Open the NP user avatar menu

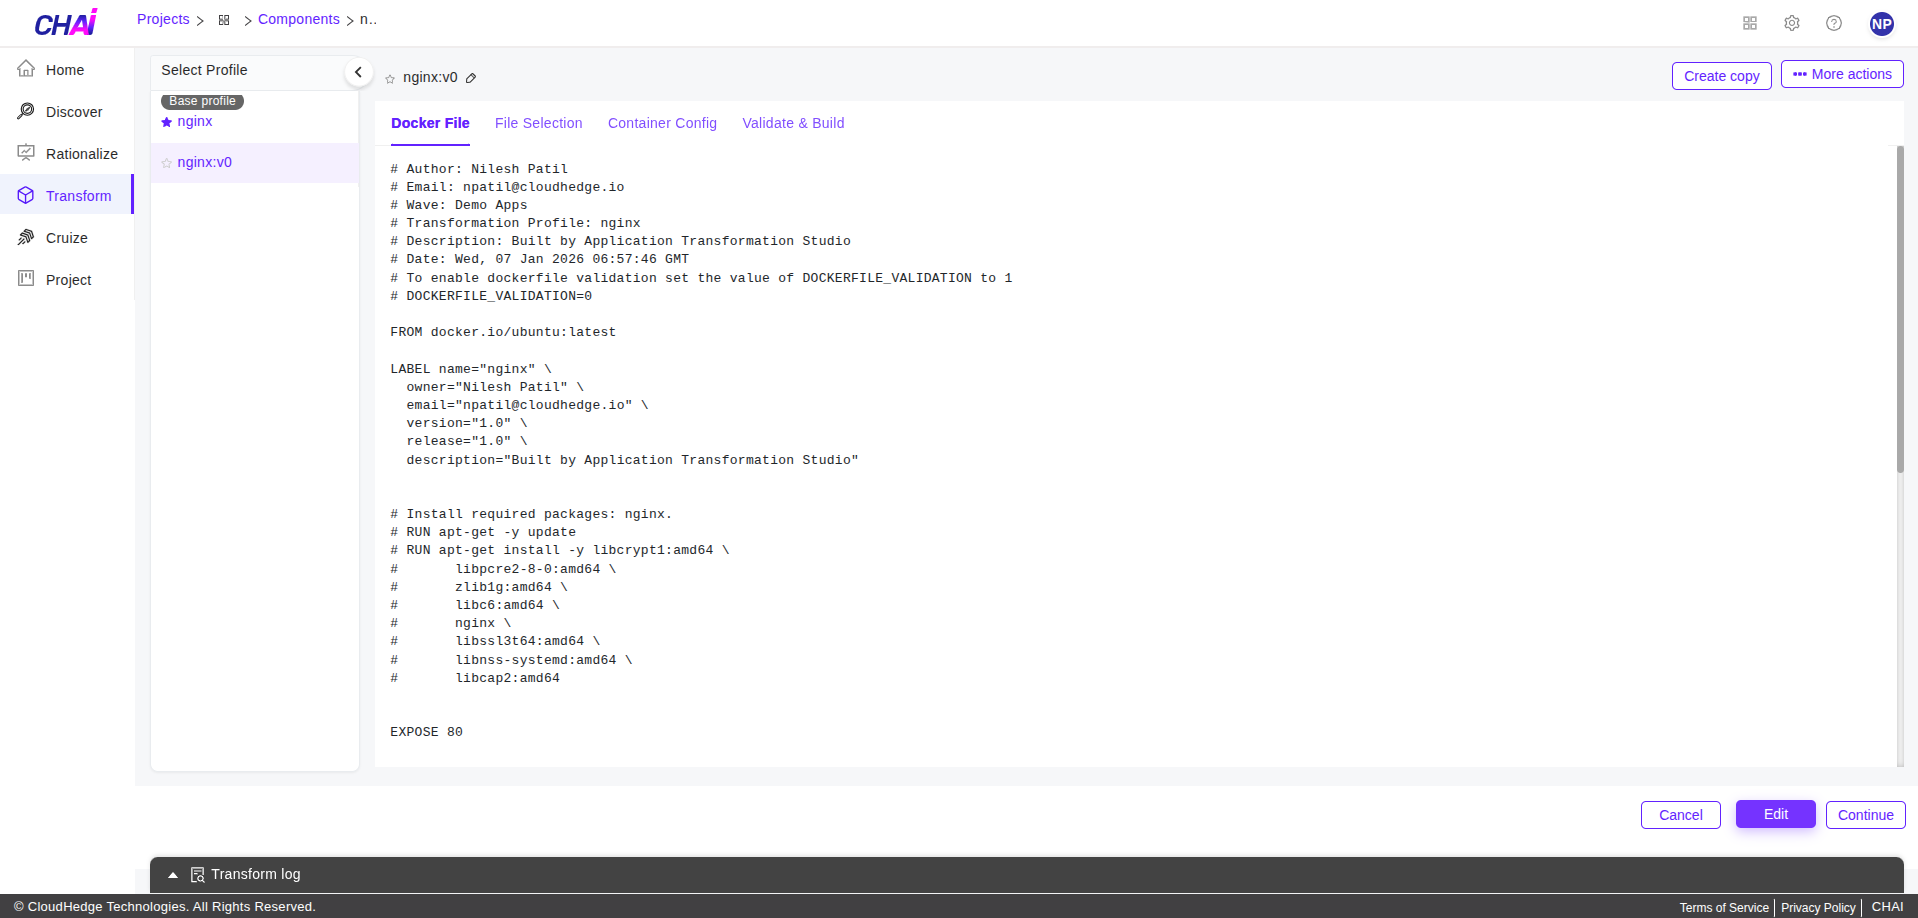pos(1882,23)
